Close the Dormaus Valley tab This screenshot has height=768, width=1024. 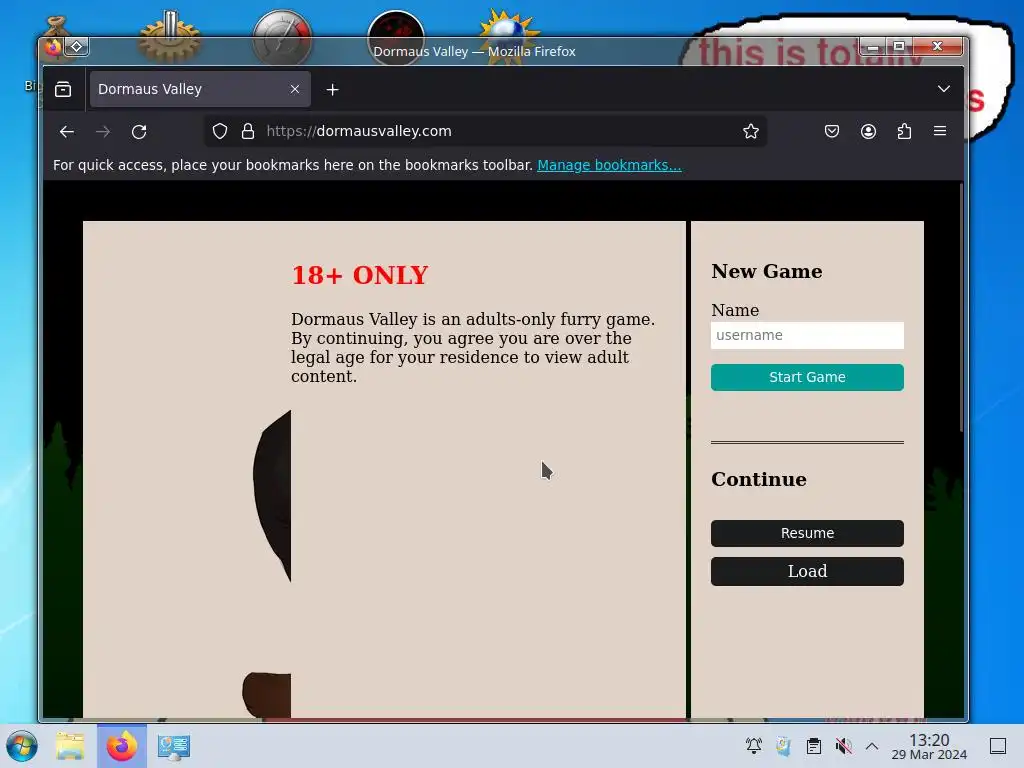(x=295, y=89)
